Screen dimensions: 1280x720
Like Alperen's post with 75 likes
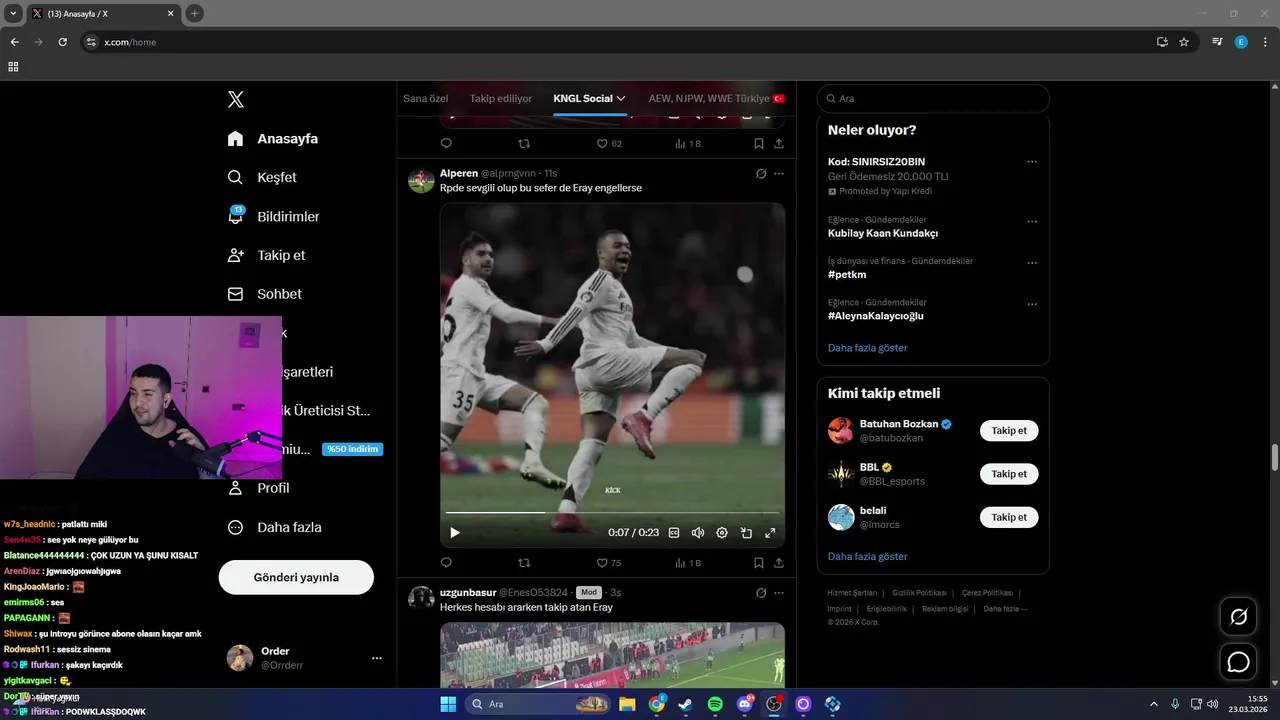tap(609, 563)
